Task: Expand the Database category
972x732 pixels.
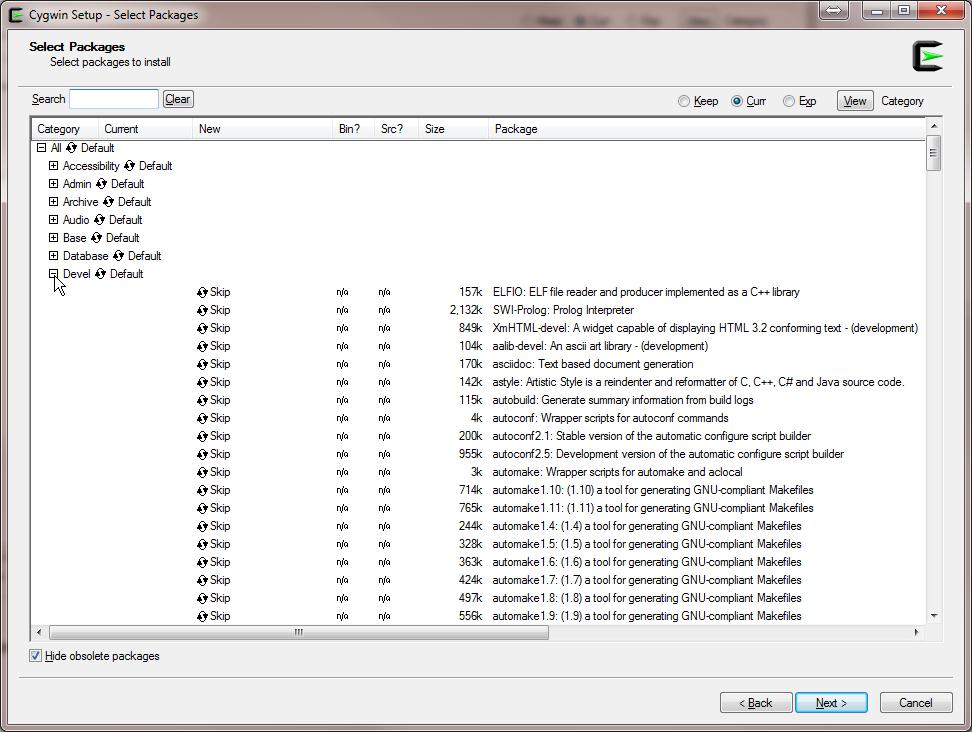Action: pyautogui.click(x=53, y=255)
